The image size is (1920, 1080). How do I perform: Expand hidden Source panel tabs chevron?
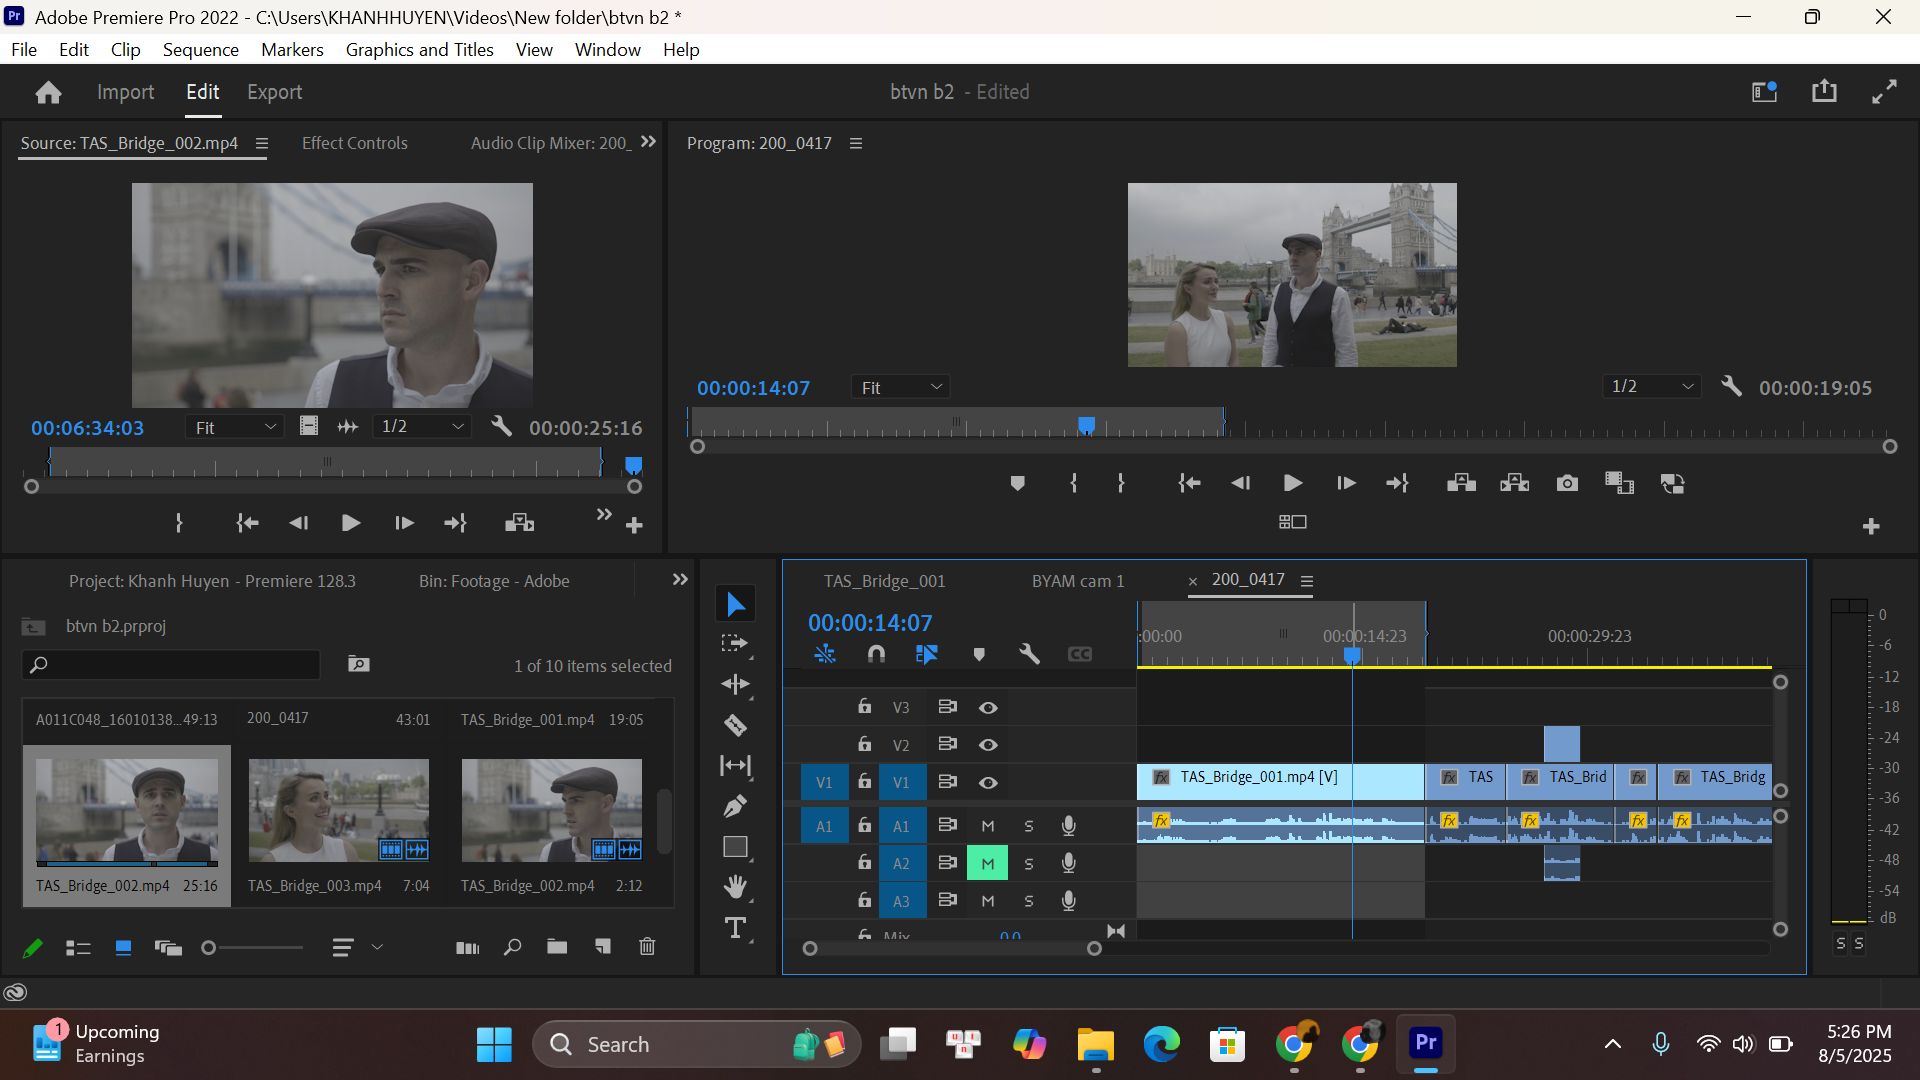(x=648, y=142)
